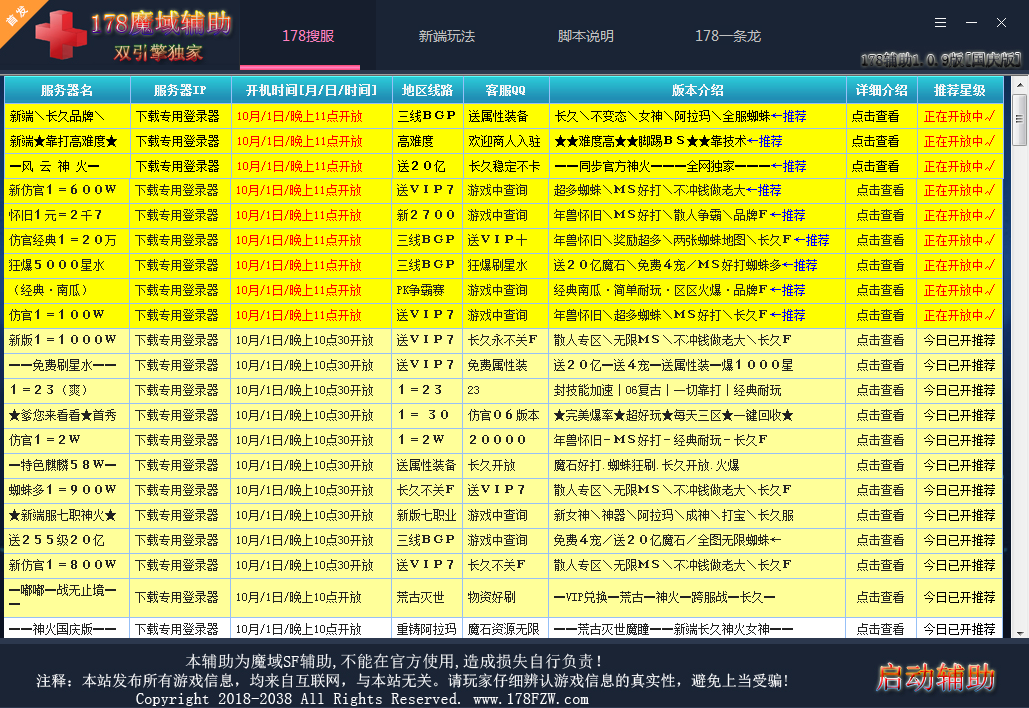Click the 正在开放中 status for the first row
Image resolution: width=1029 pixels, height=708 pixels.
click(959, 115)
